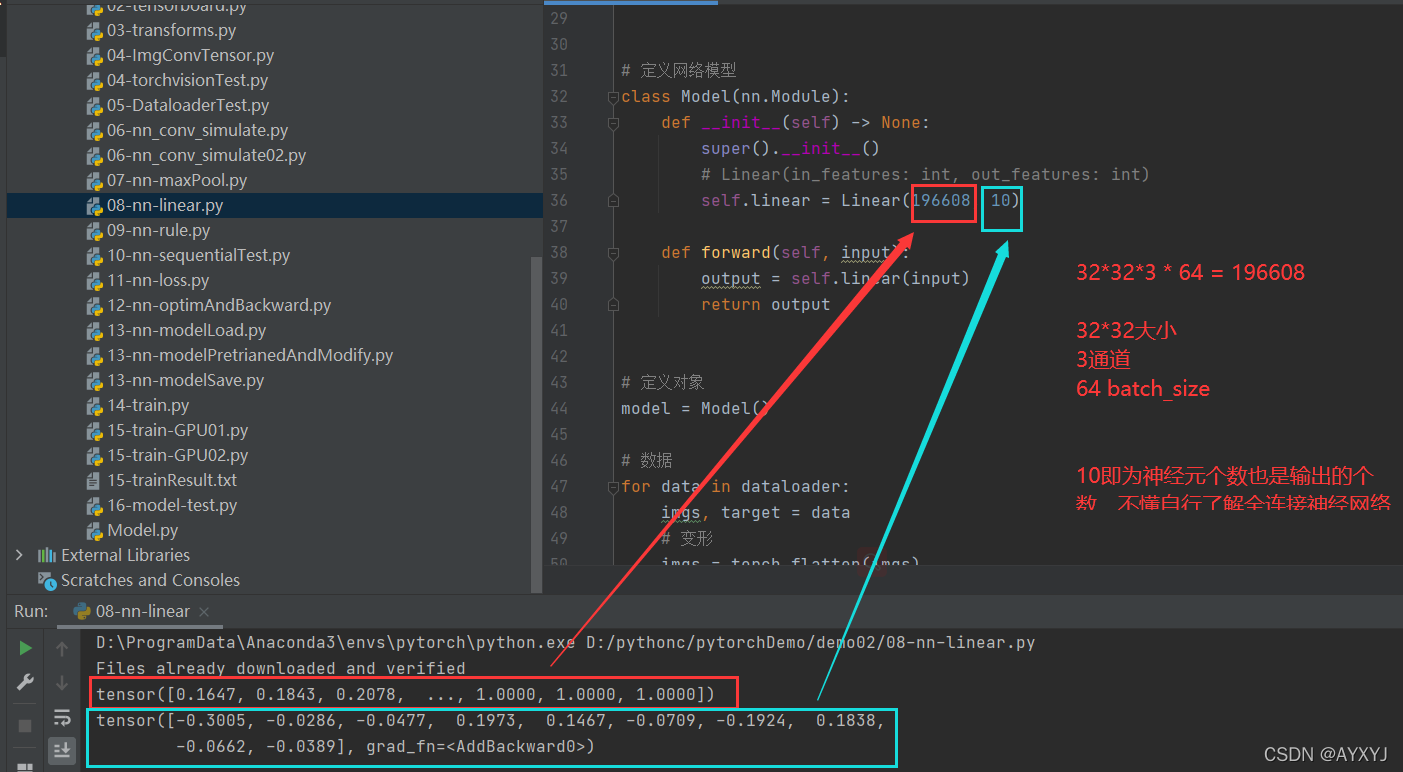Image resolution: width=1403 pixels, height=772 pixels.
Task: Open 13-nn-modelPretrianedAndModify.py file
Action: [x=250, y=355]
